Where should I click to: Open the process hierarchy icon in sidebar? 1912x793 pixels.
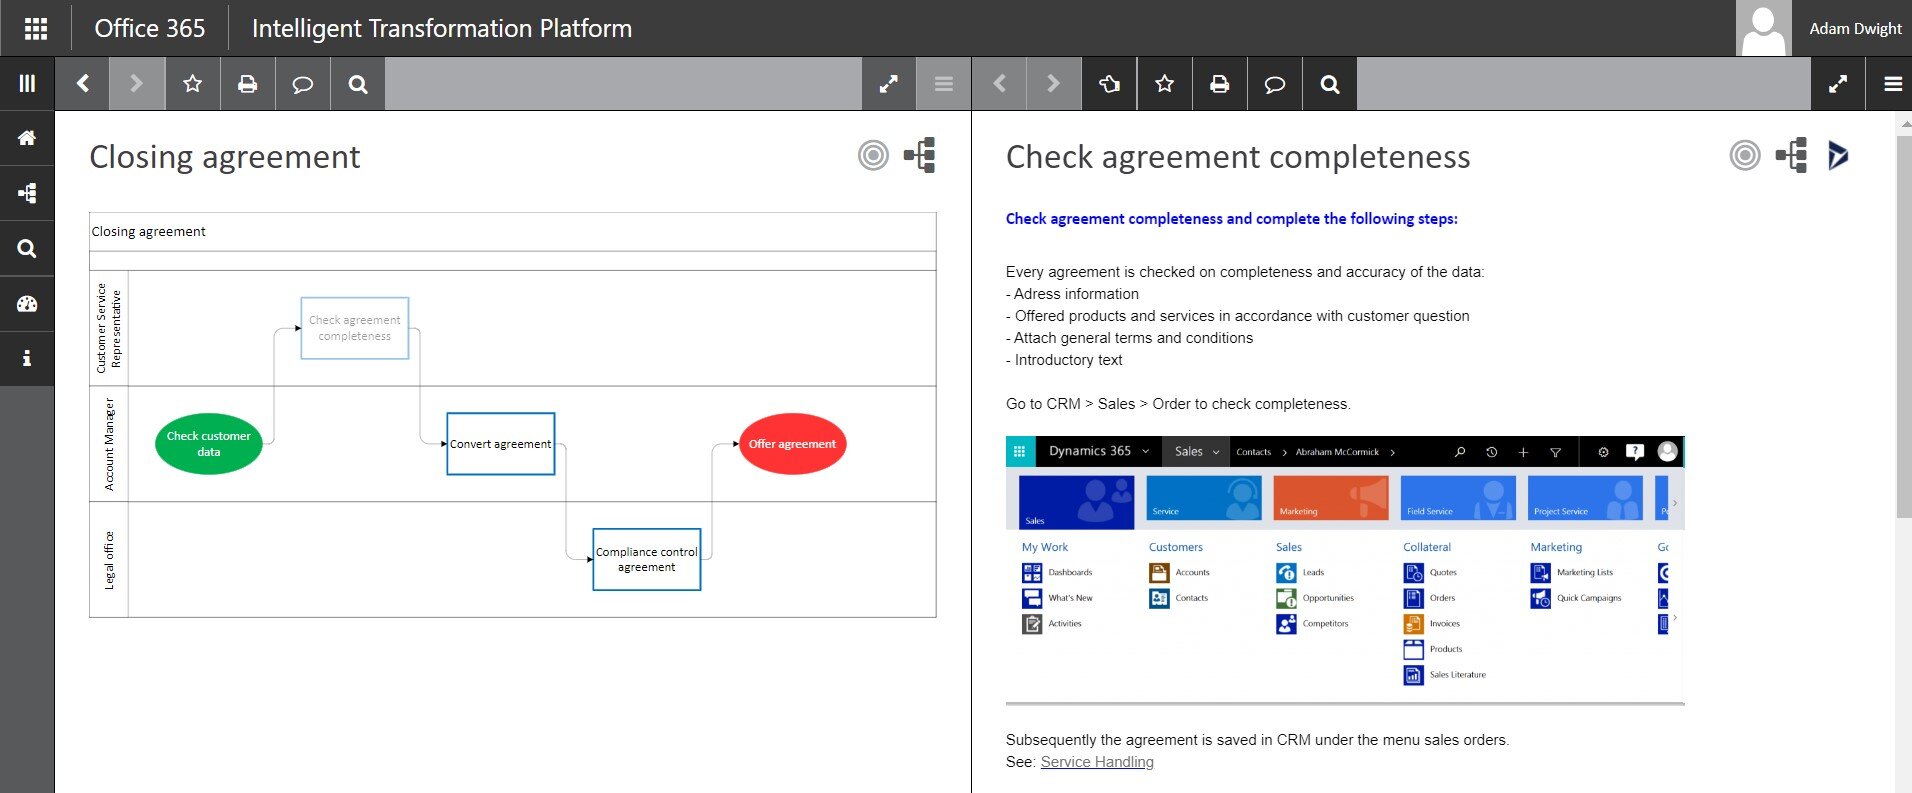pyautogui.click(x=27, y=193)
